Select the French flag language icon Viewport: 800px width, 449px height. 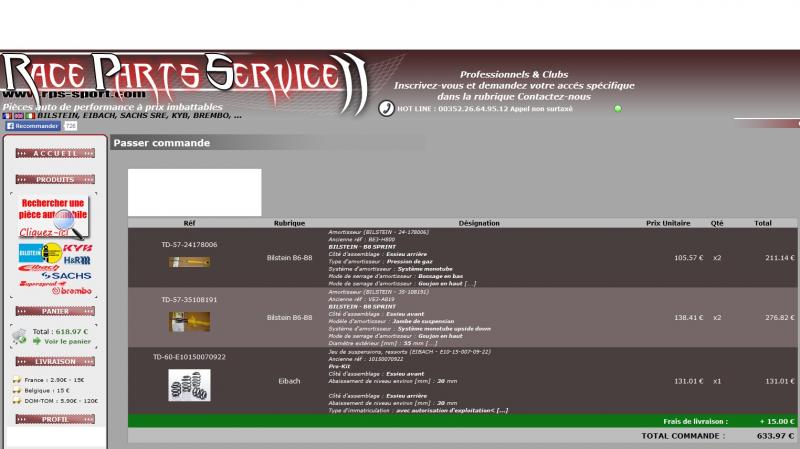pos(7,116)
